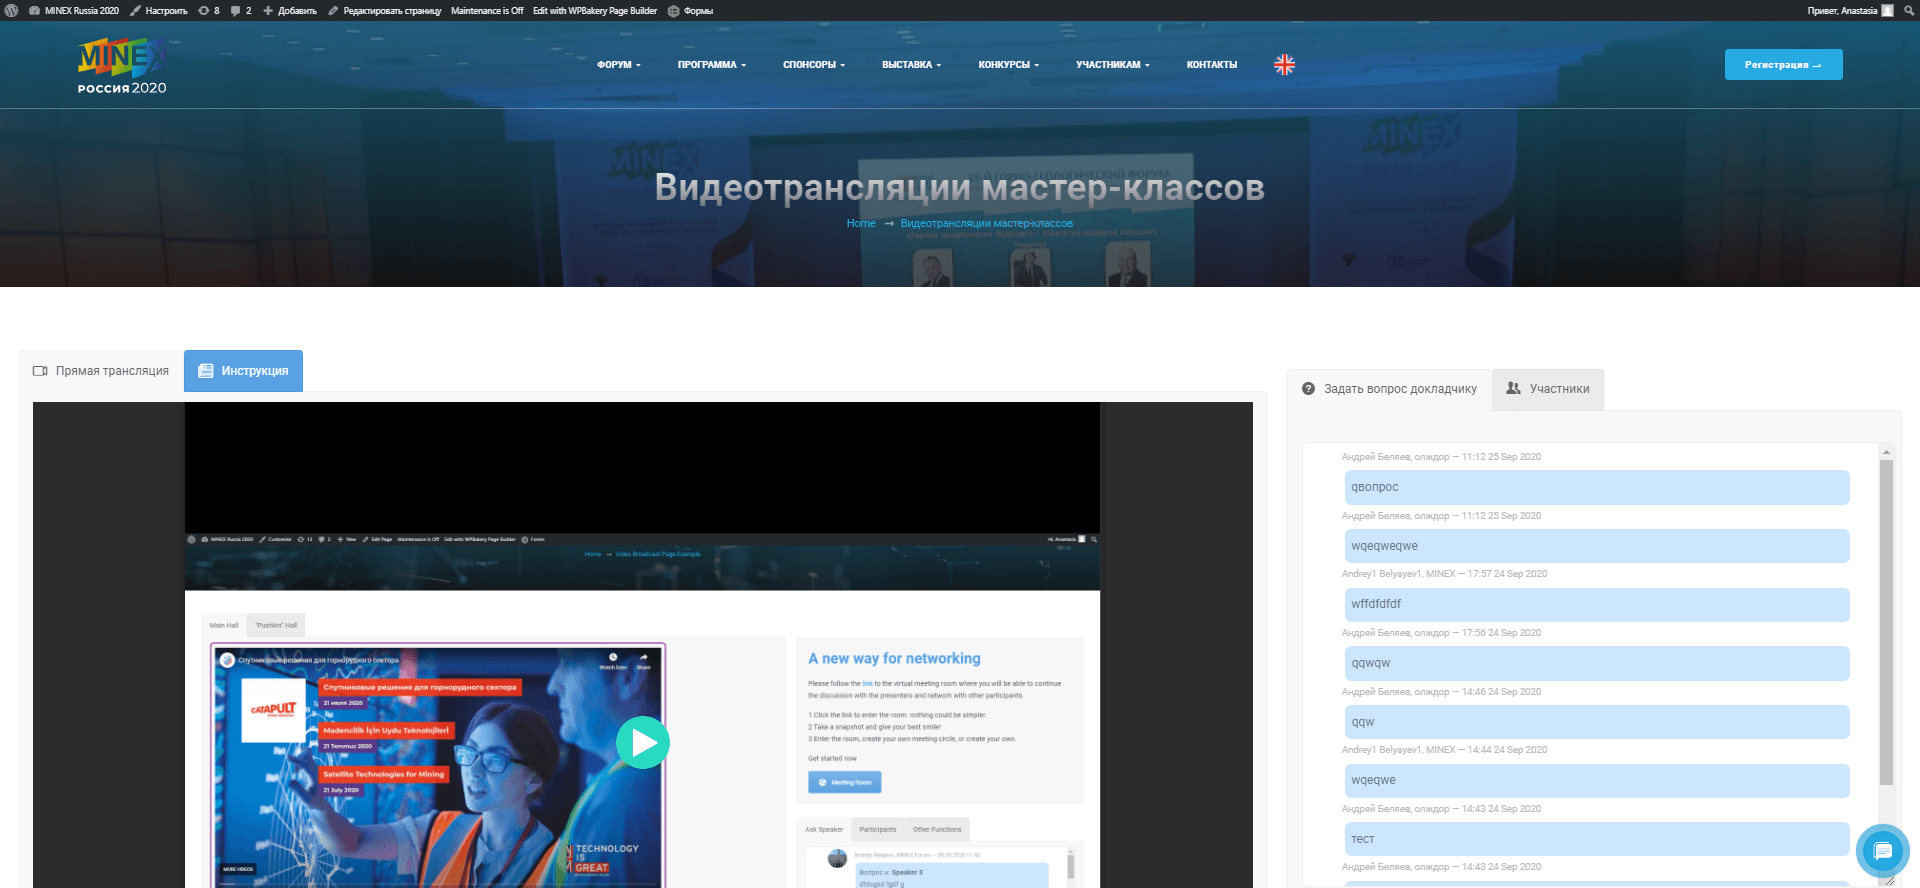
Task: Expand the УЧАСТНИКАМ dropdown menu
Action: click(1112, 65)
